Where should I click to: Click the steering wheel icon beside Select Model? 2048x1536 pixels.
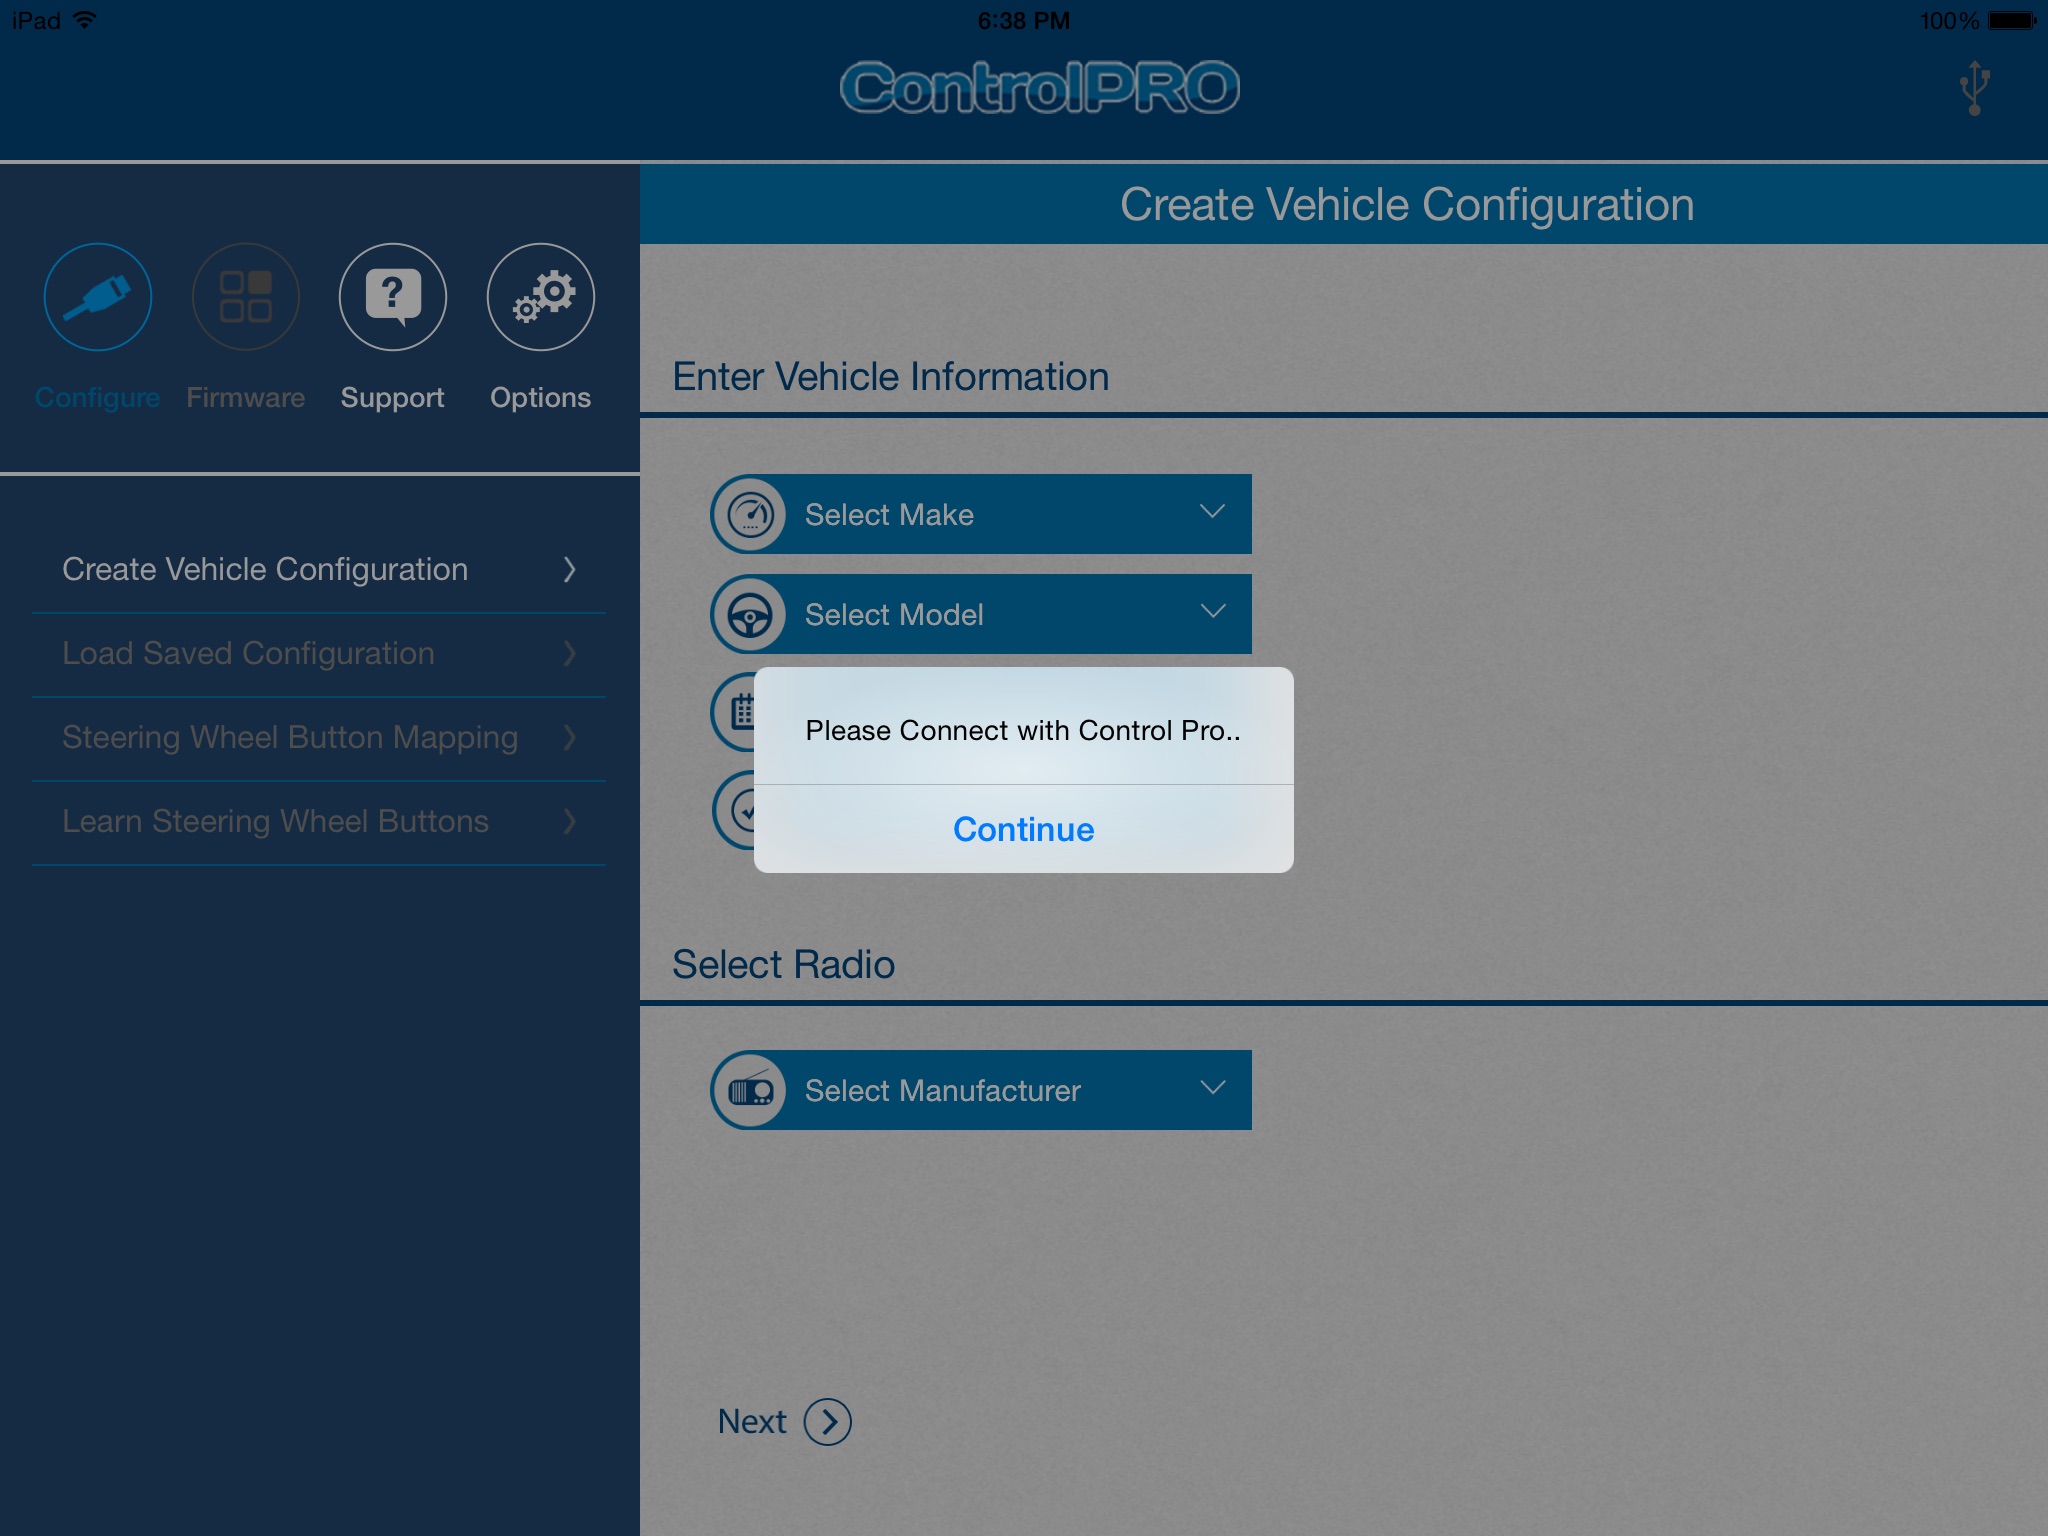(749, 615)
